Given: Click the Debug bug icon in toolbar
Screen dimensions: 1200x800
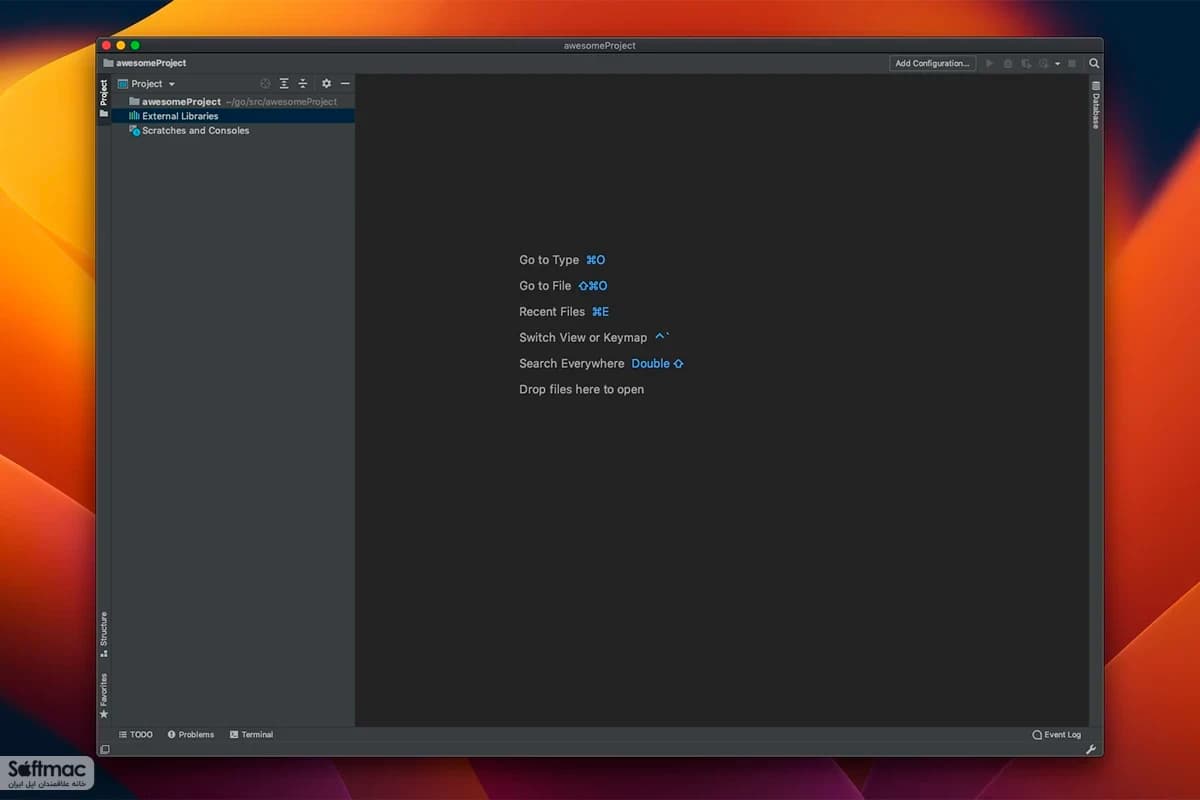Looking at the screenshot, I should [1008, 63].
